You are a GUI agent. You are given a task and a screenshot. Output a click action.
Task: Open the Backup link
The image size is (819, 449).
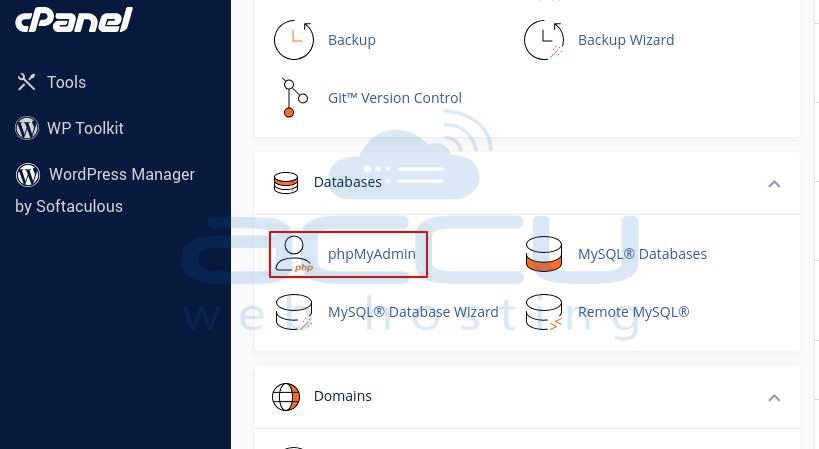pos(352,40)
